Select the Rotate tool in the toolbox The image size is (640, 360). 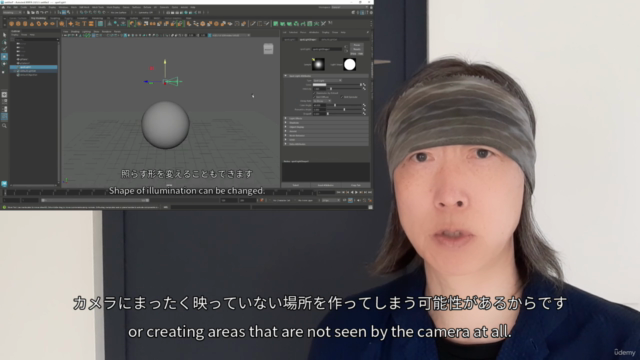[4, 64]
